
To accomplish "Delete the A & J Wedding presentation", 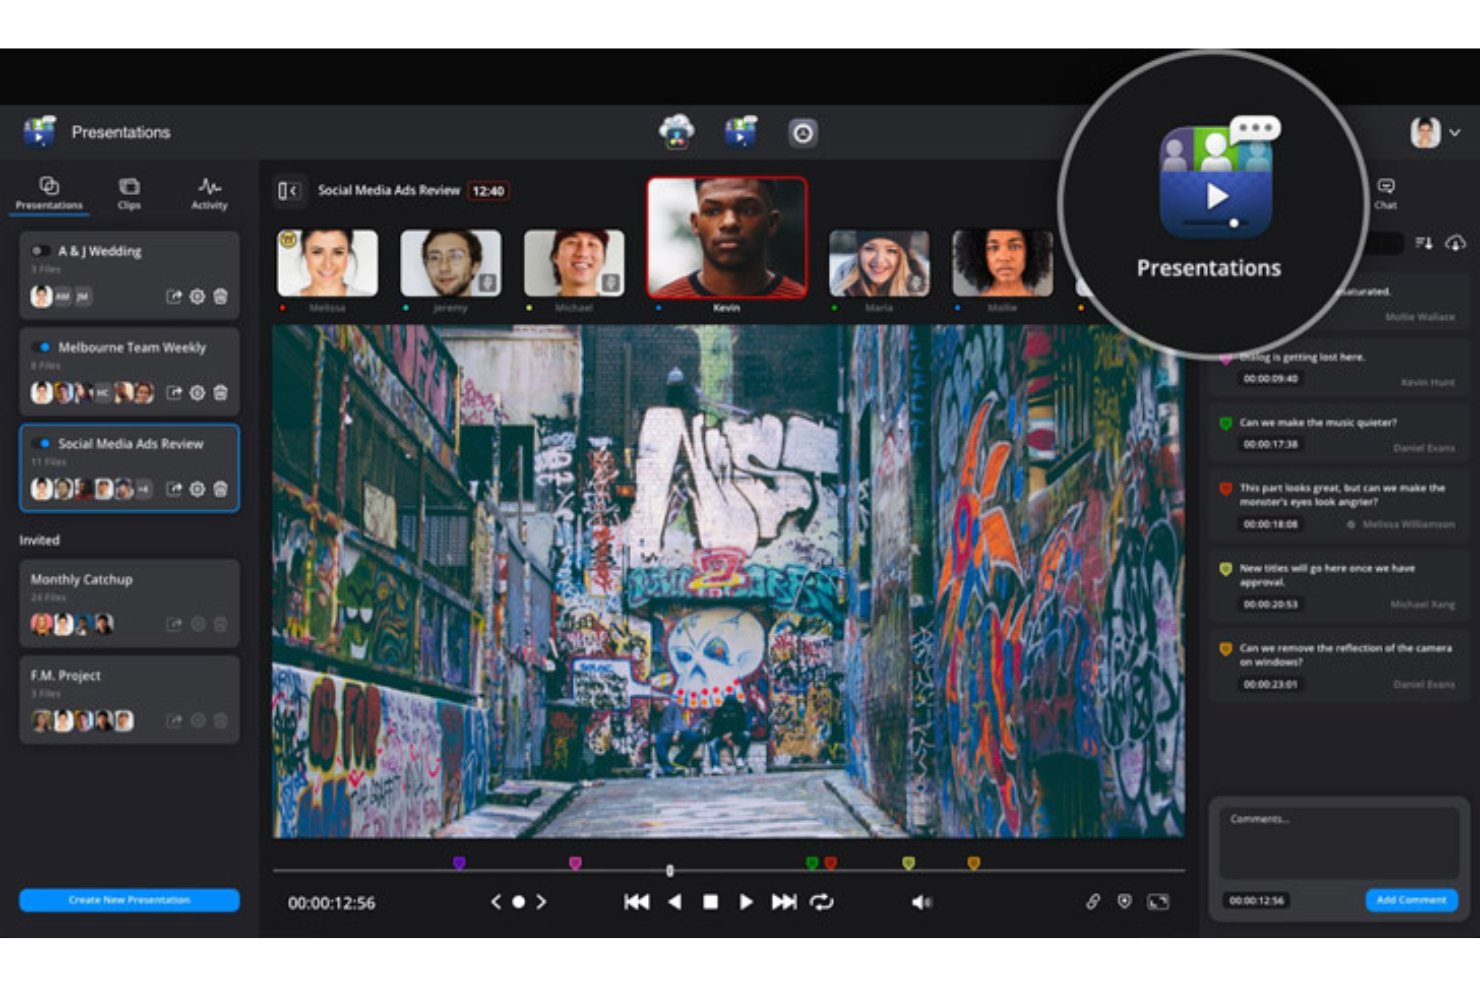I will click(x=221, y=296).
